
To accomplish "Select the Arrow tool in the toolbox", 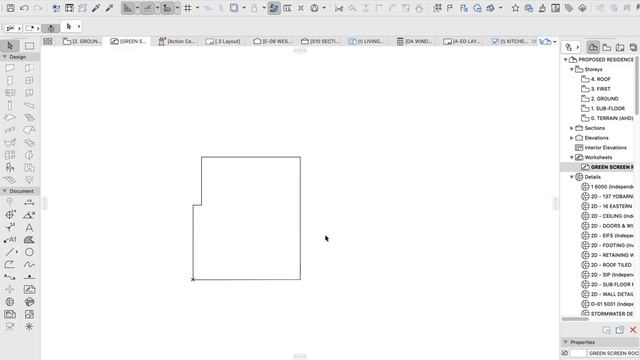I will click(10, 46).
